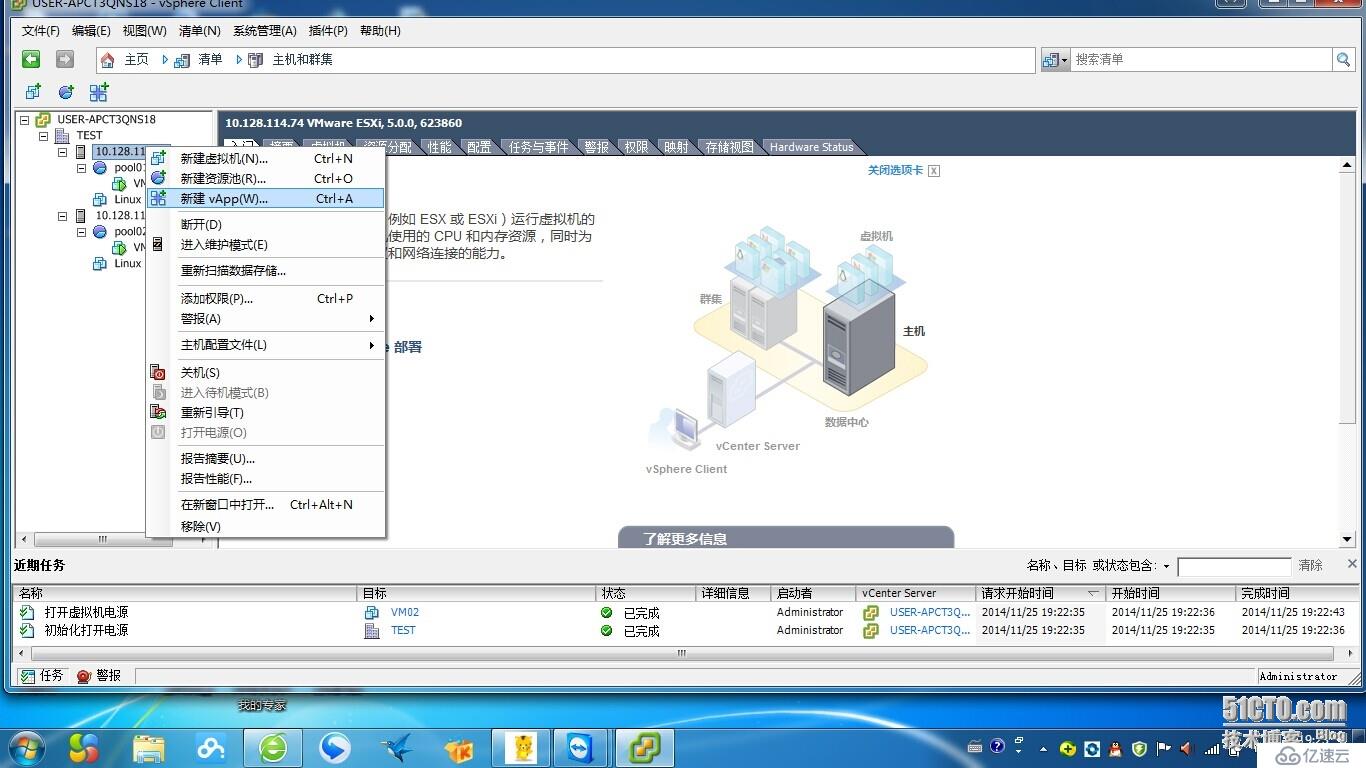Close the 近期任务 panel with the X
This screenshot has width=1366, height=768.
[x=1352, y=564]
